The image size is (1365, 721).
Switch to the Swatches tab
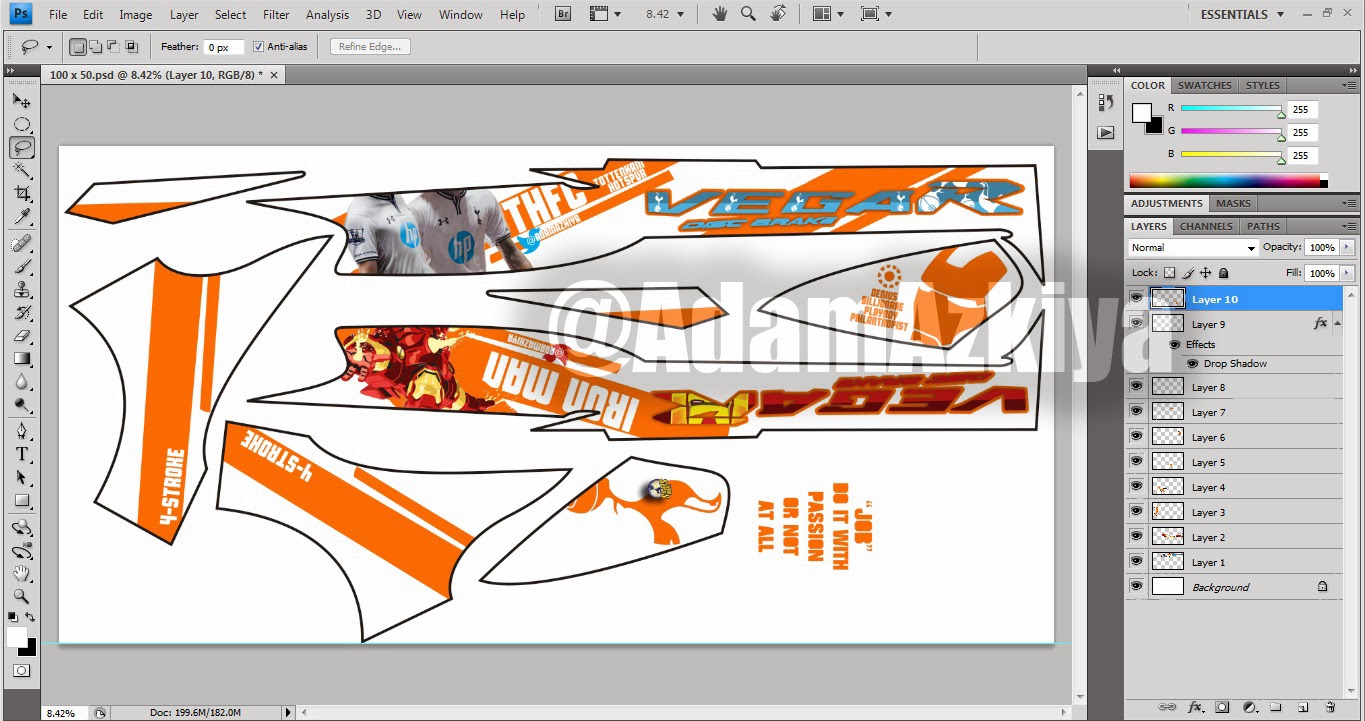(1204, 85)
